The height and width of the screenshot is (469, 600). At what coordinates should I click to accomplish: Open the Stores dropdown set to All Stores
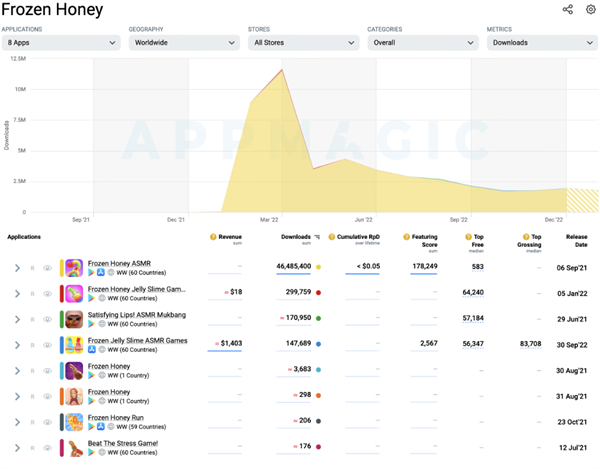point(304,42)
